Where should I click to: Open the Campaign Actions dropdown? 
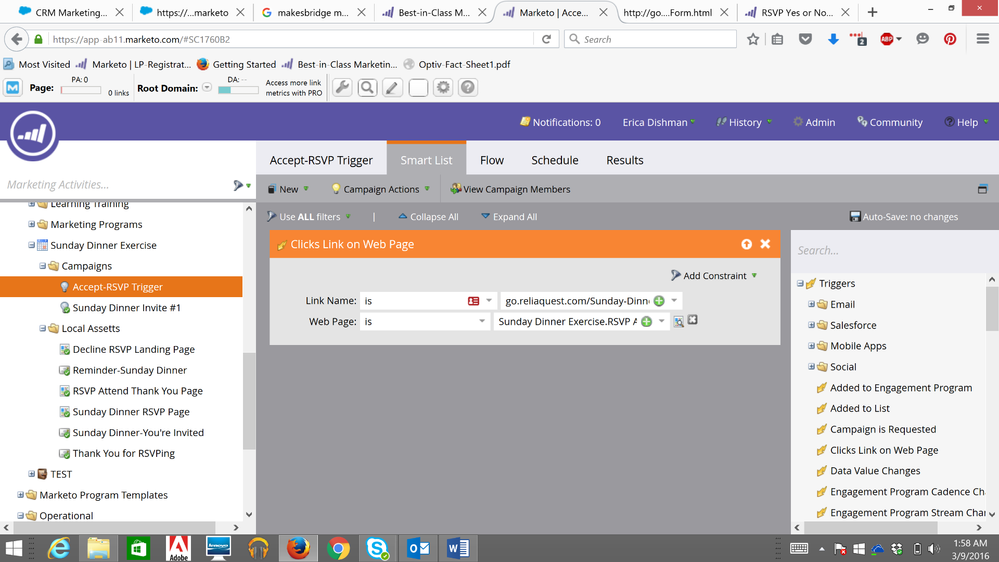(x=380, y=189)
